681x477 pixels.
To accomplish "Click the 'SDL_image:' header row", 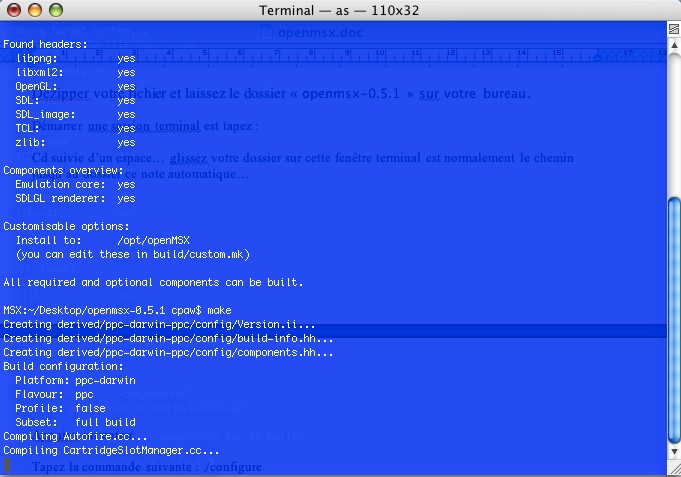I will point(76,114).
